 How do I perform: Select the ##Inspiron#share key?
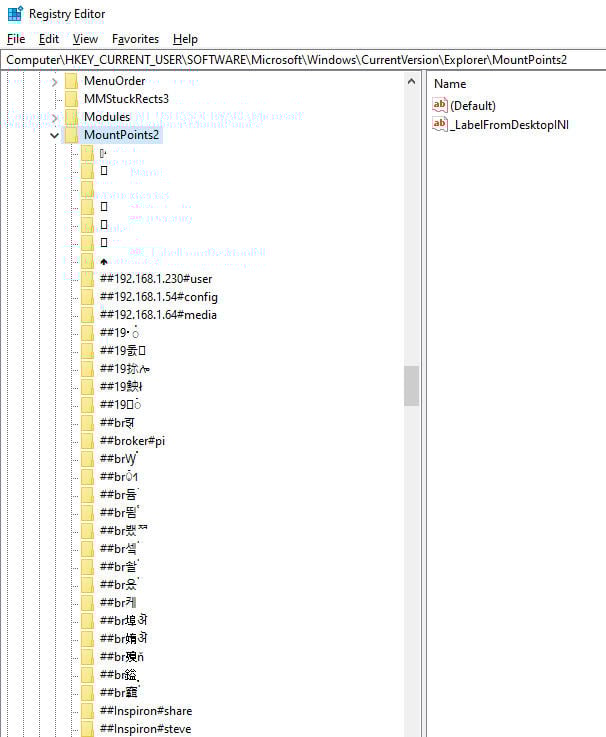pos(146,711)
